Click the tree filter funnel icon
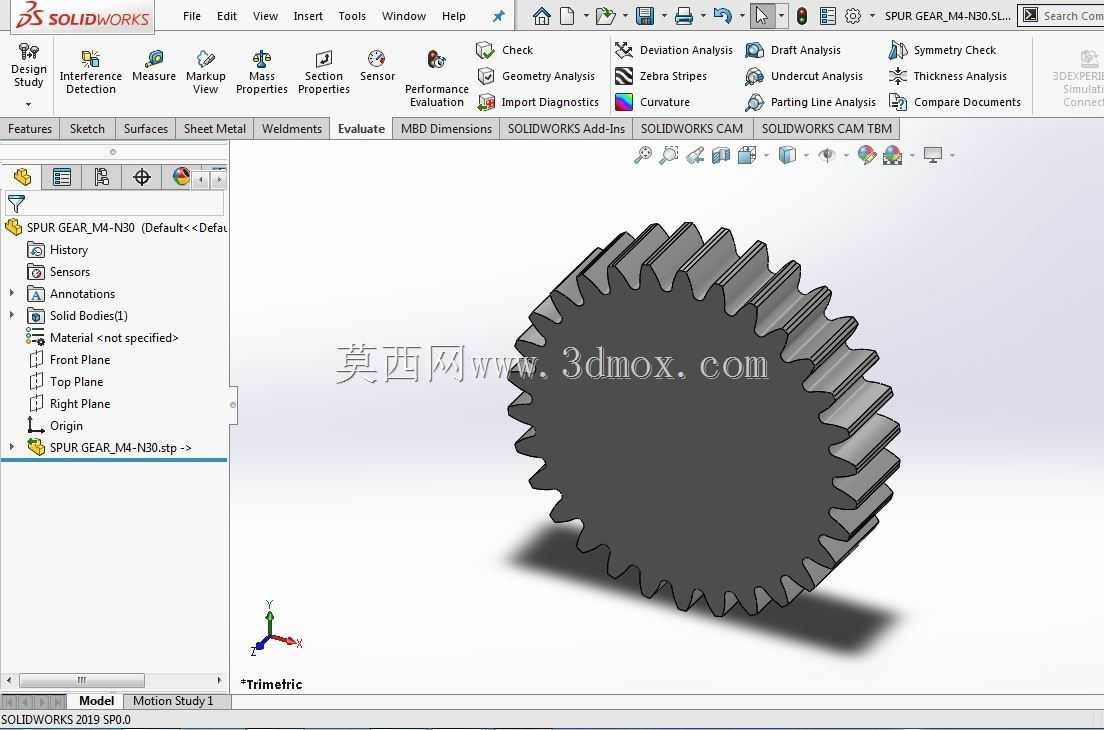This screenshot has width=1104, height=730. pos(16,204)
